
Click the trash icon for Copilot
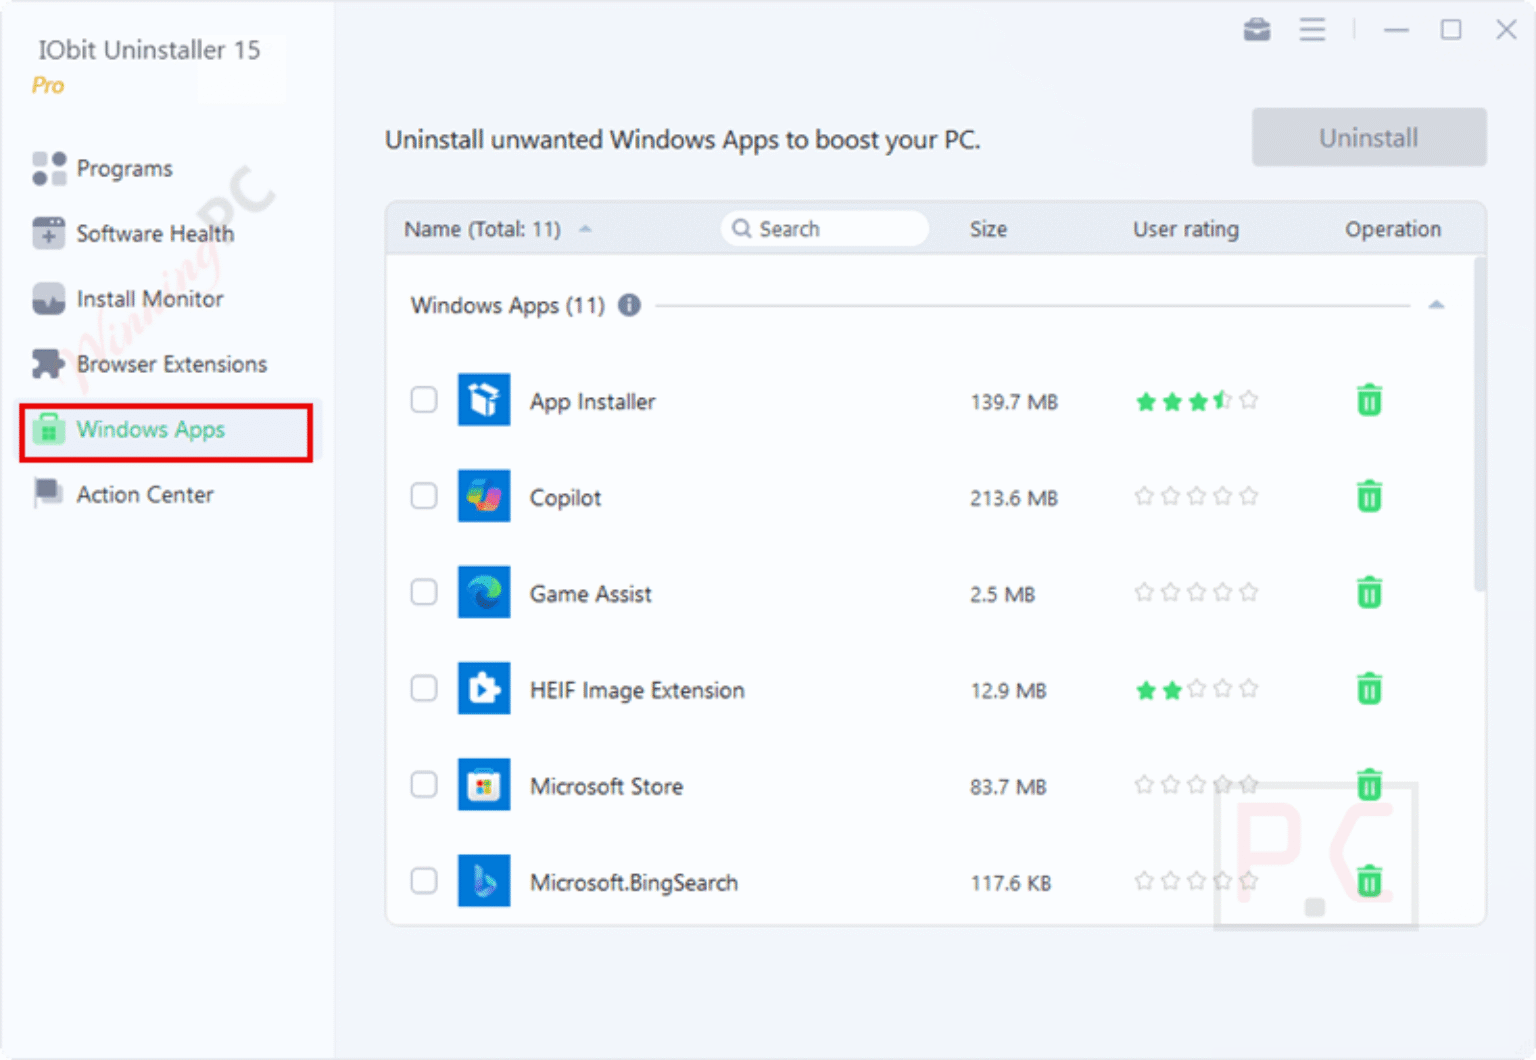(x=1369, y=496)
